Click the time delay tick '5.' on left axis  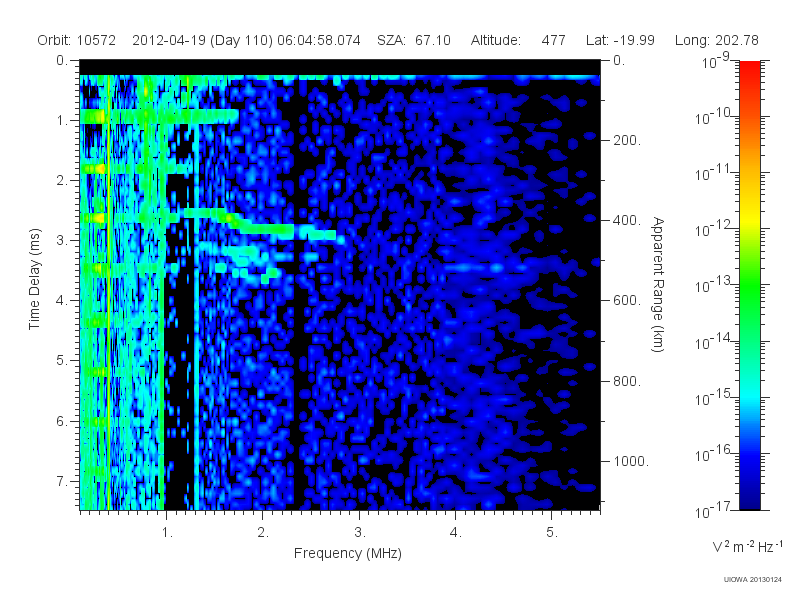62,361
